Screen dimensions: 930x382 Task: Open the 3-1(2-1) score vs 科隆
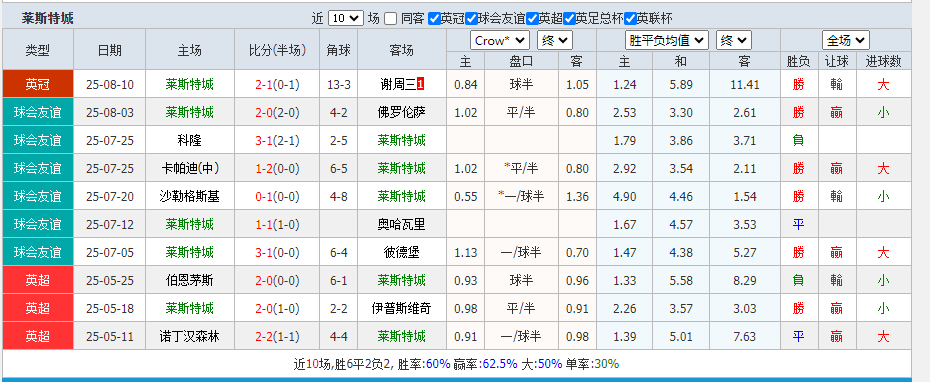278,141
